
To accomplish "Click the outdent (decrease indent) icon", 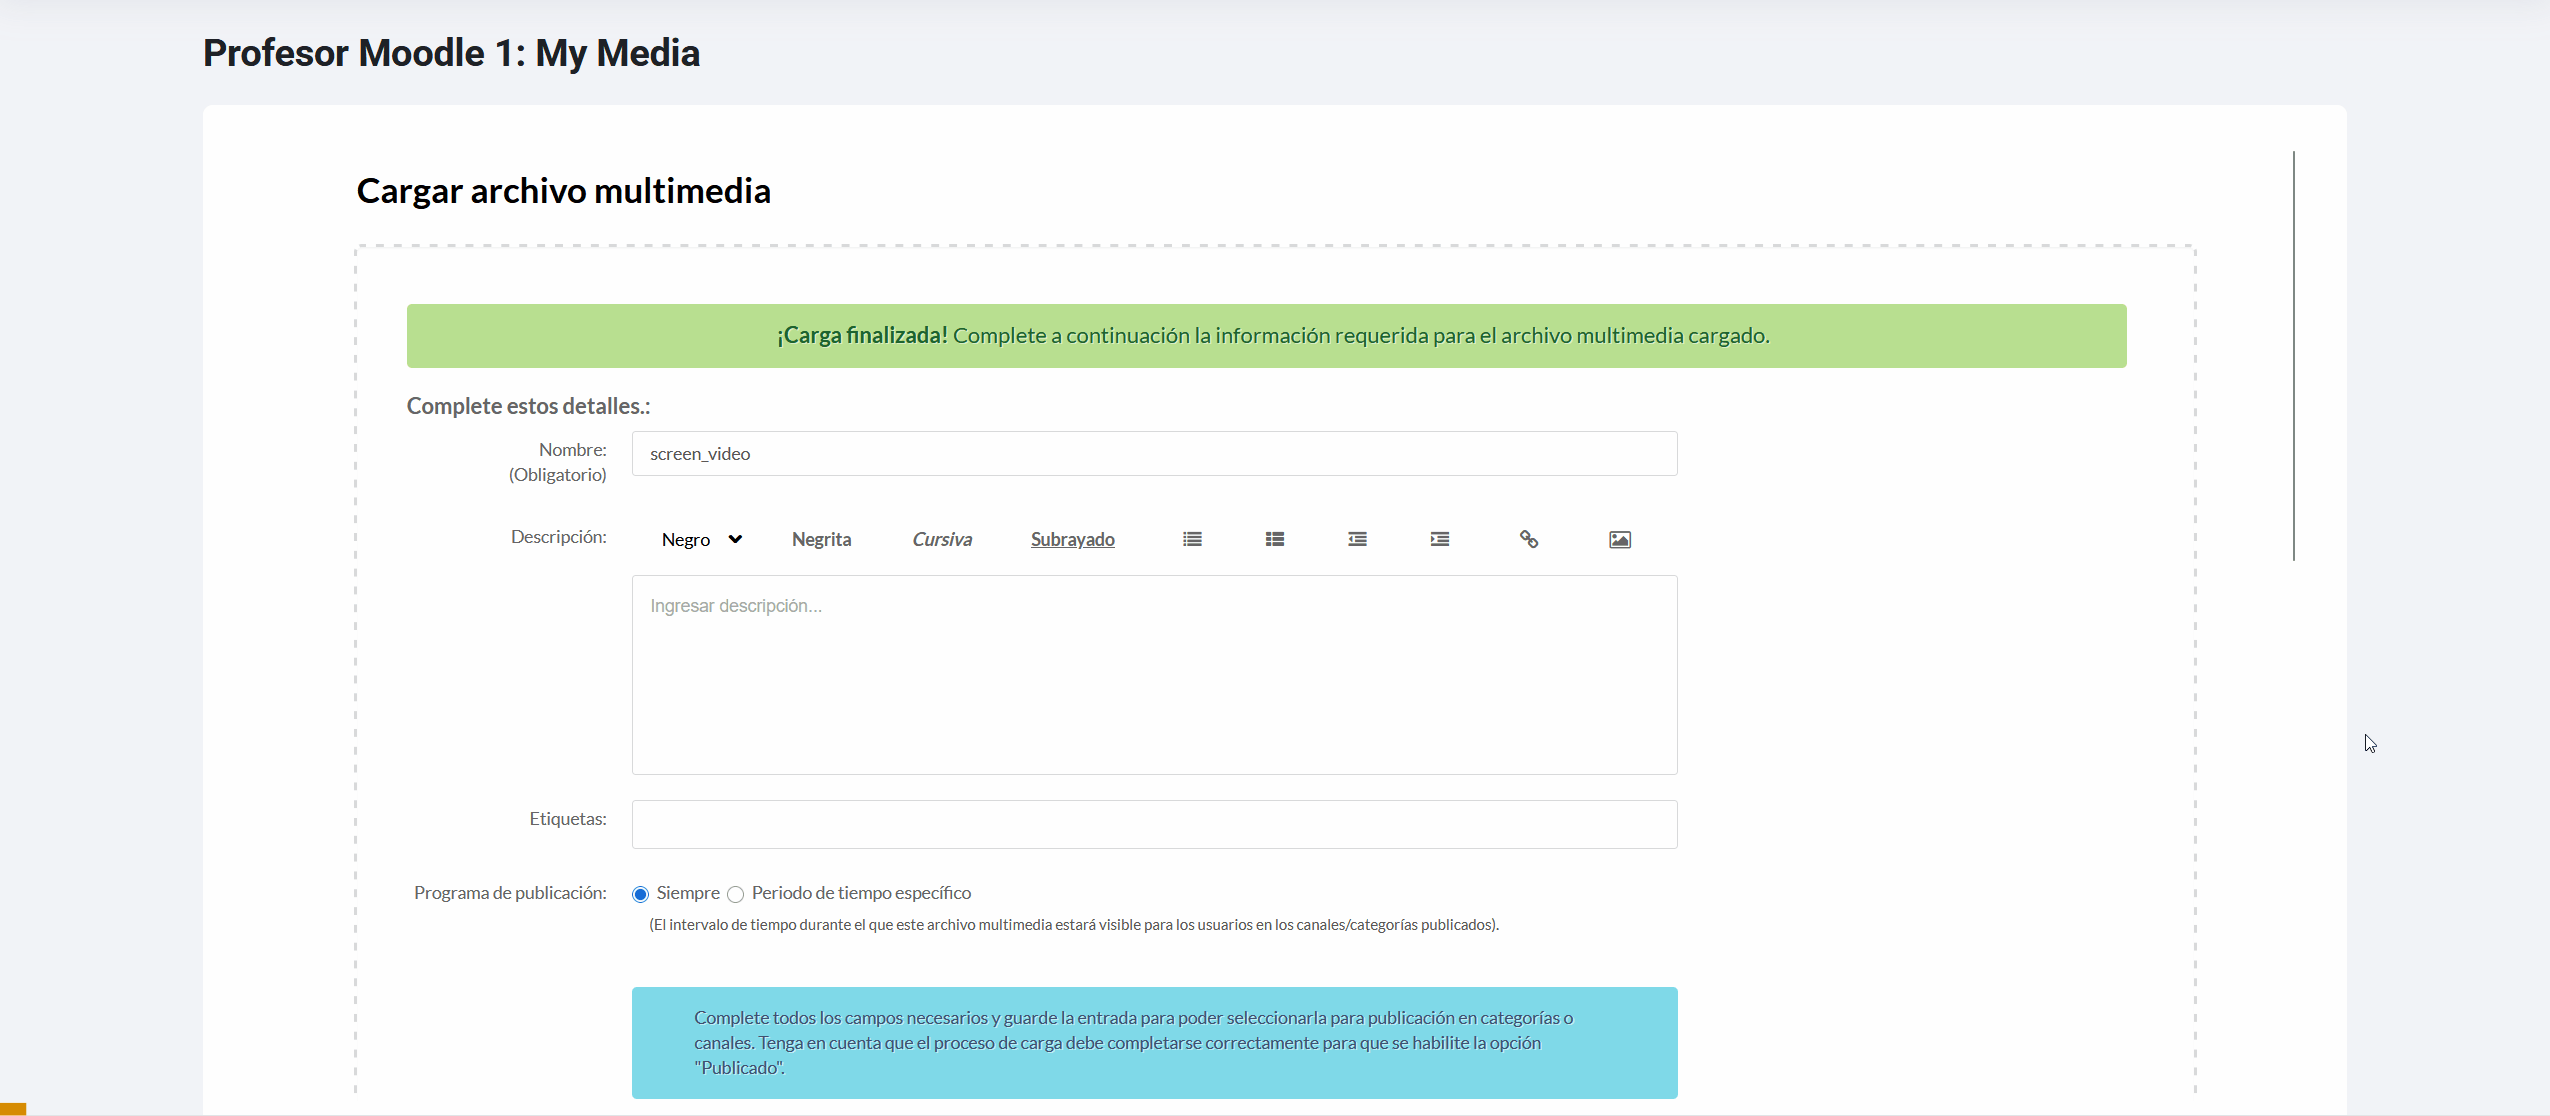I will 1357,539.
